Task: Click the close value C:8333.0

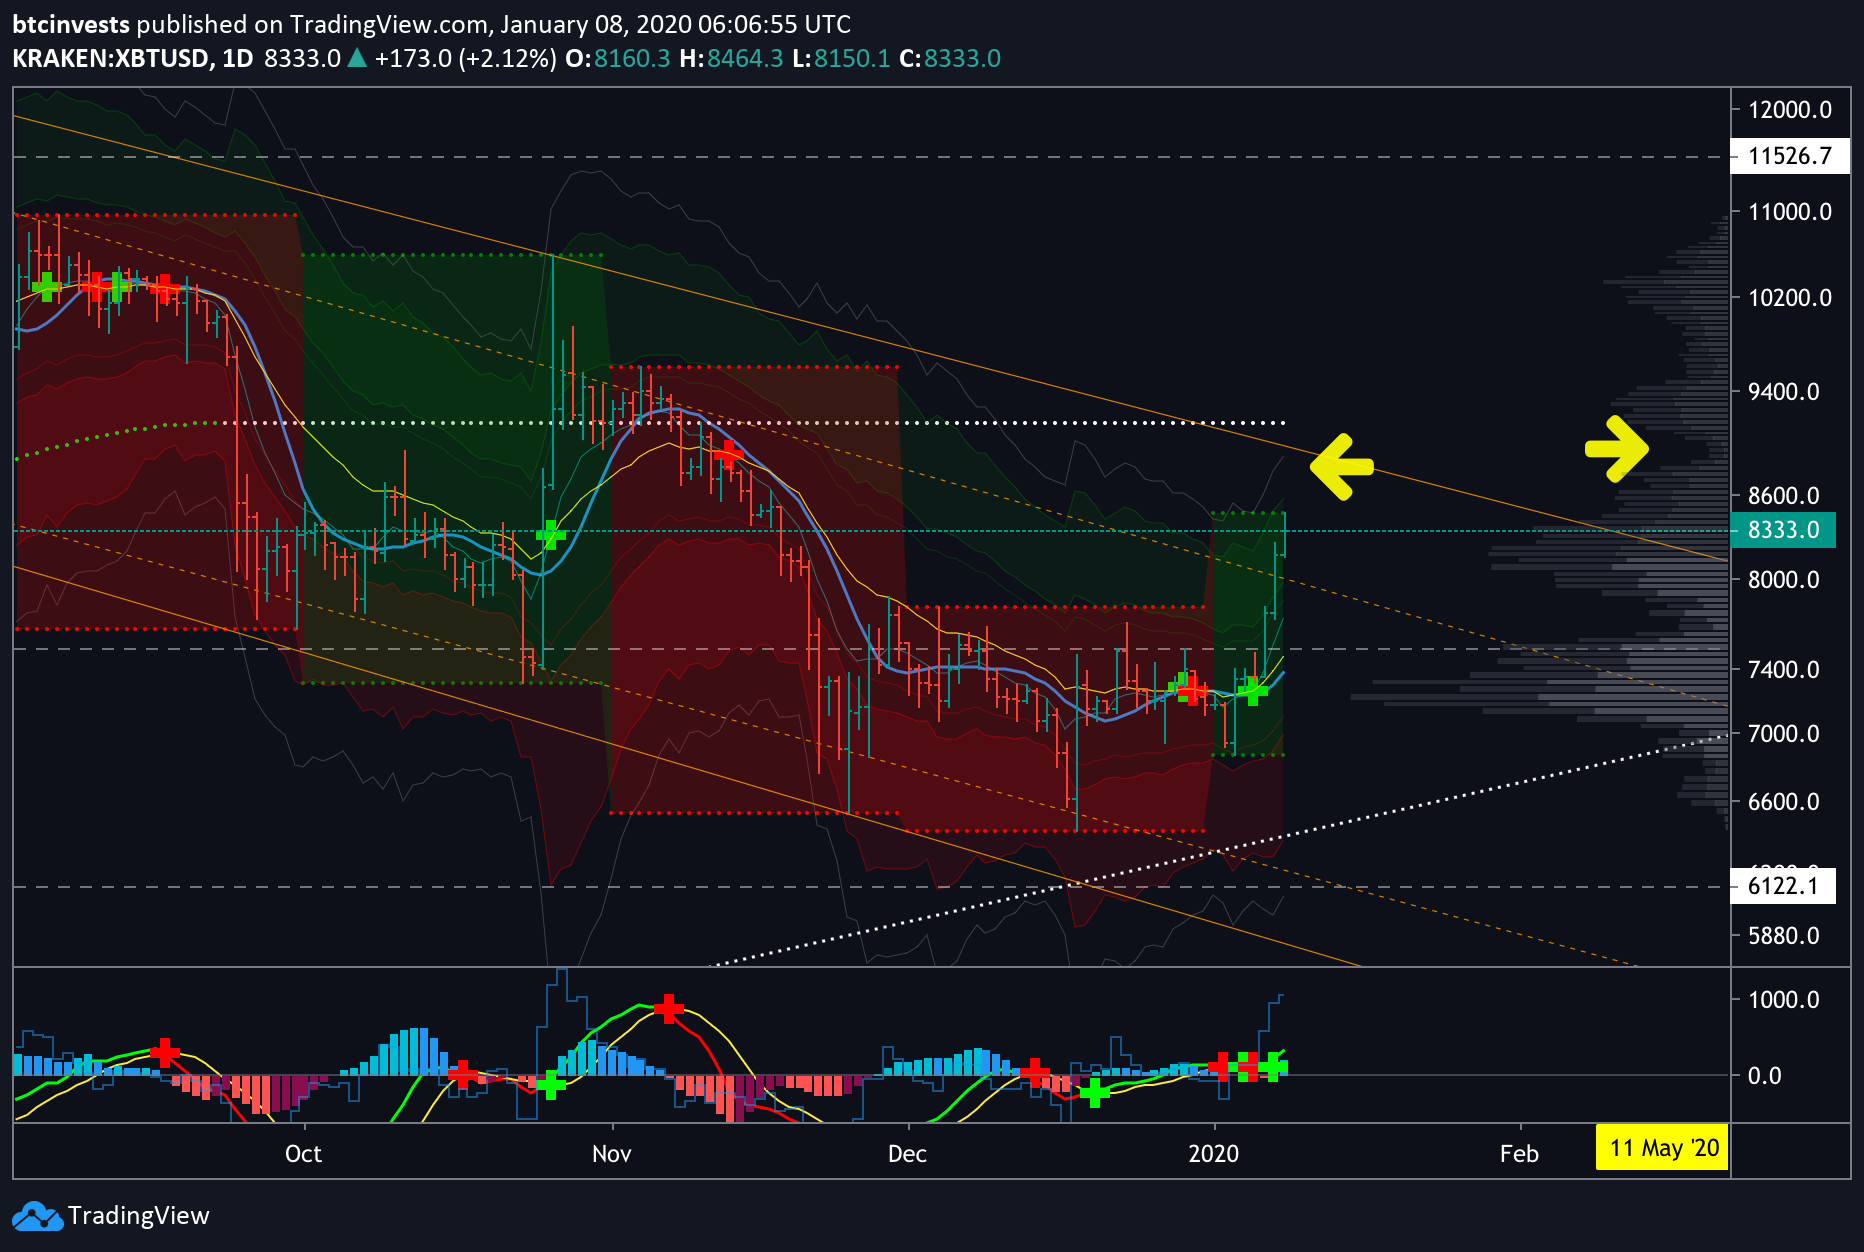Action: (x=950, y=59)
